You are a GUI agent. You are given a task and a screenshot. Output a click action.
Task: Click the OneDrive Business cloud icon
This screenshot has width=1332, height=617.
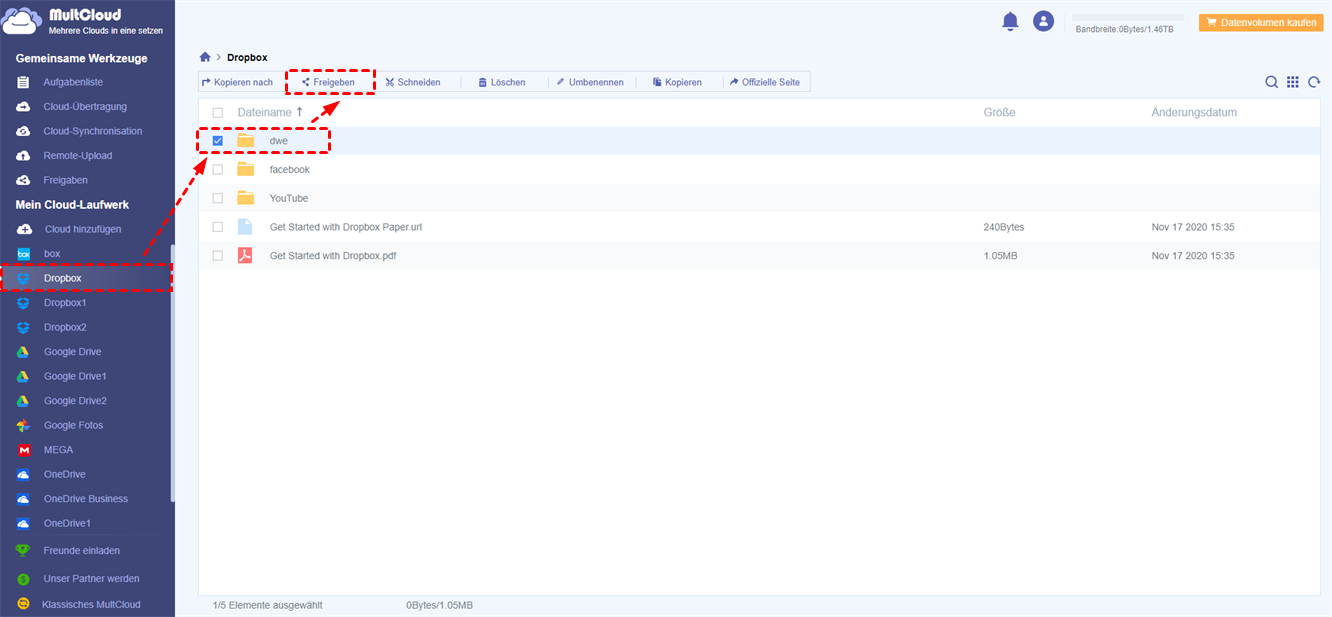[x=23, y=499]
